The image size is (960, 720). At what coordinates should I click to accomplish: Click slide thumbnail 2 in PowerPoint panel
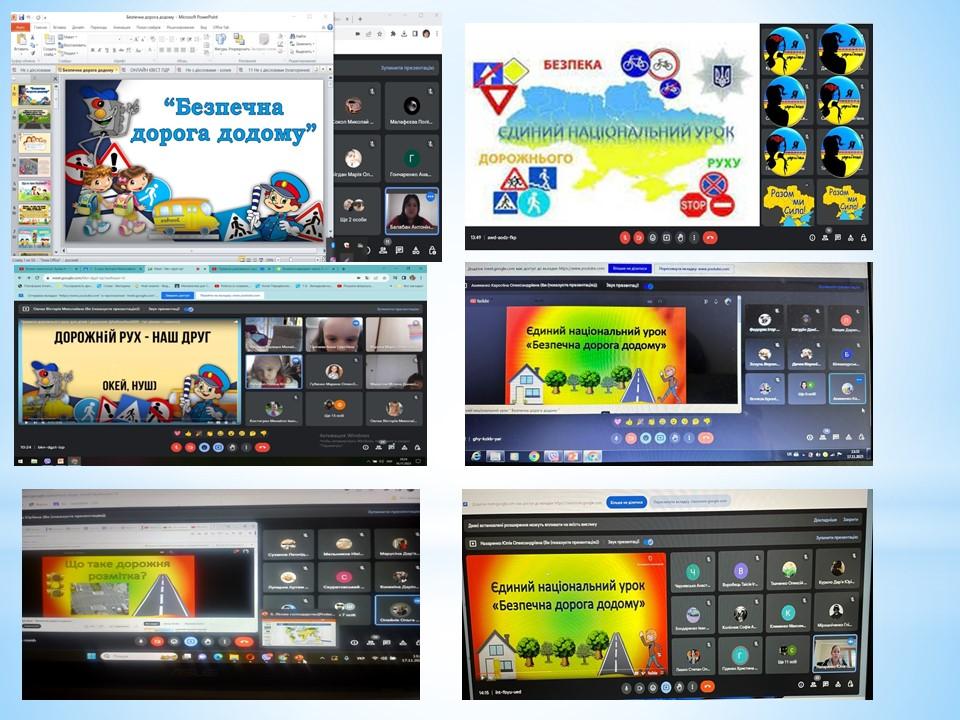pos(34,119)
